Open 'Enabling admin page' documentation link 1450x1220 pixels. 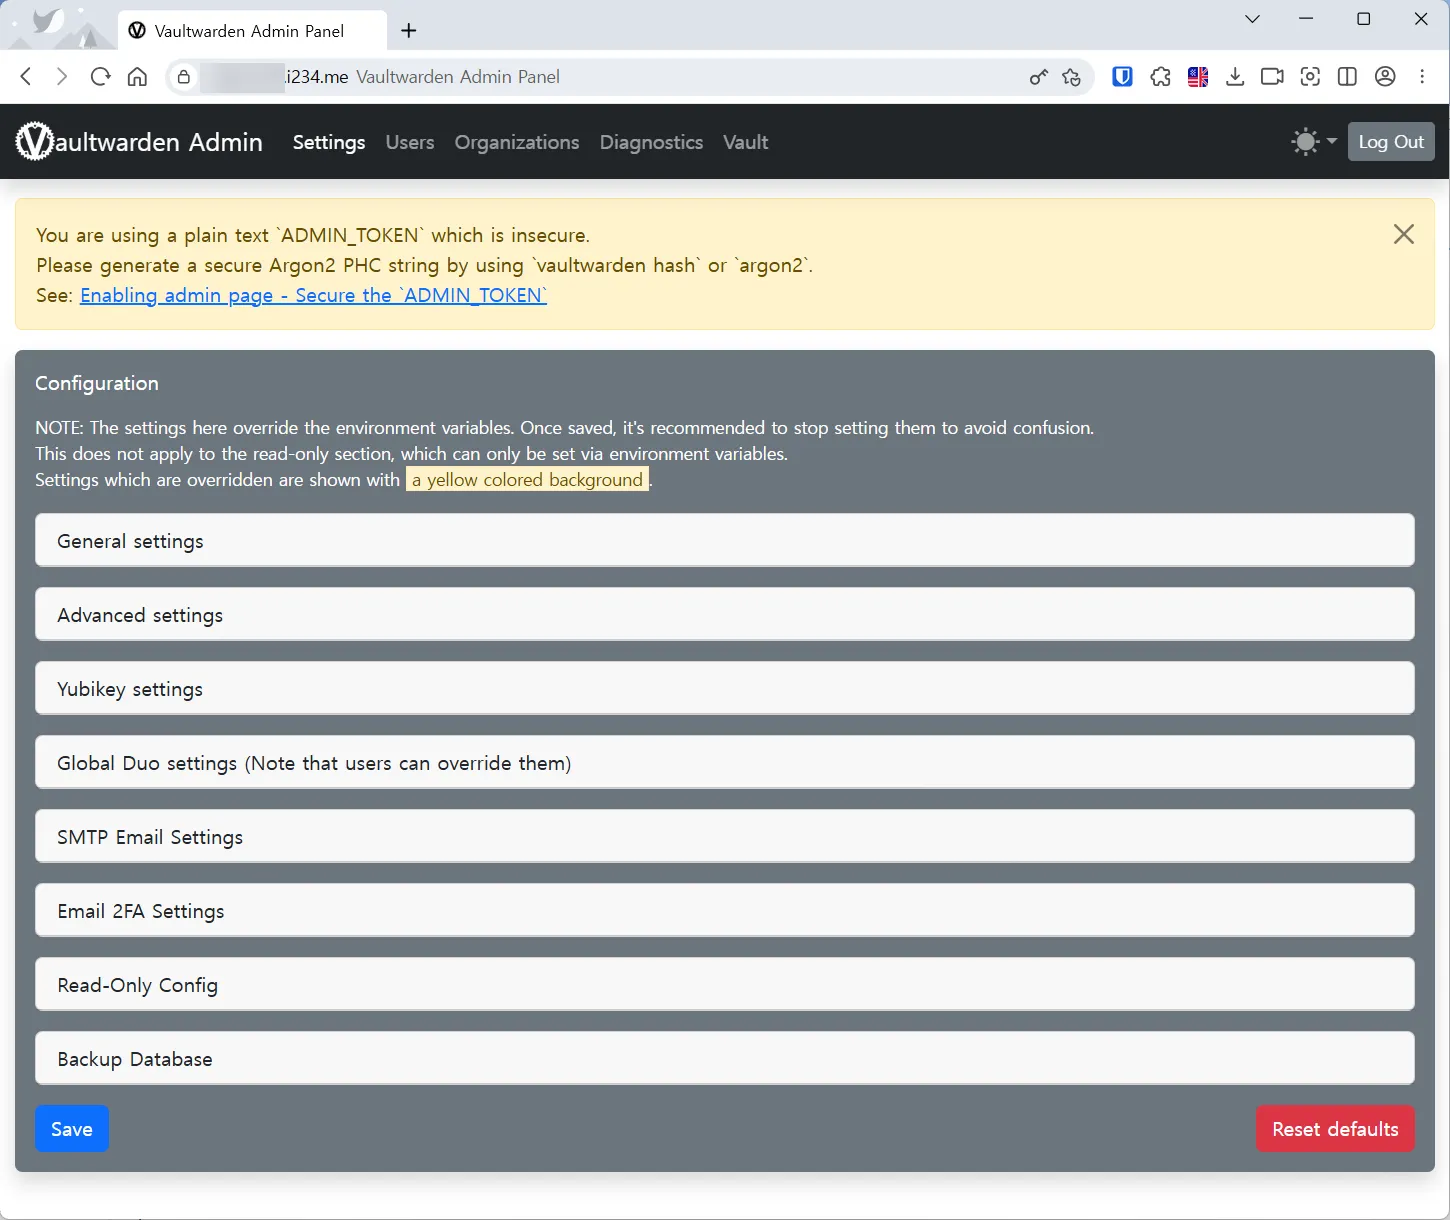click(313, 295)
